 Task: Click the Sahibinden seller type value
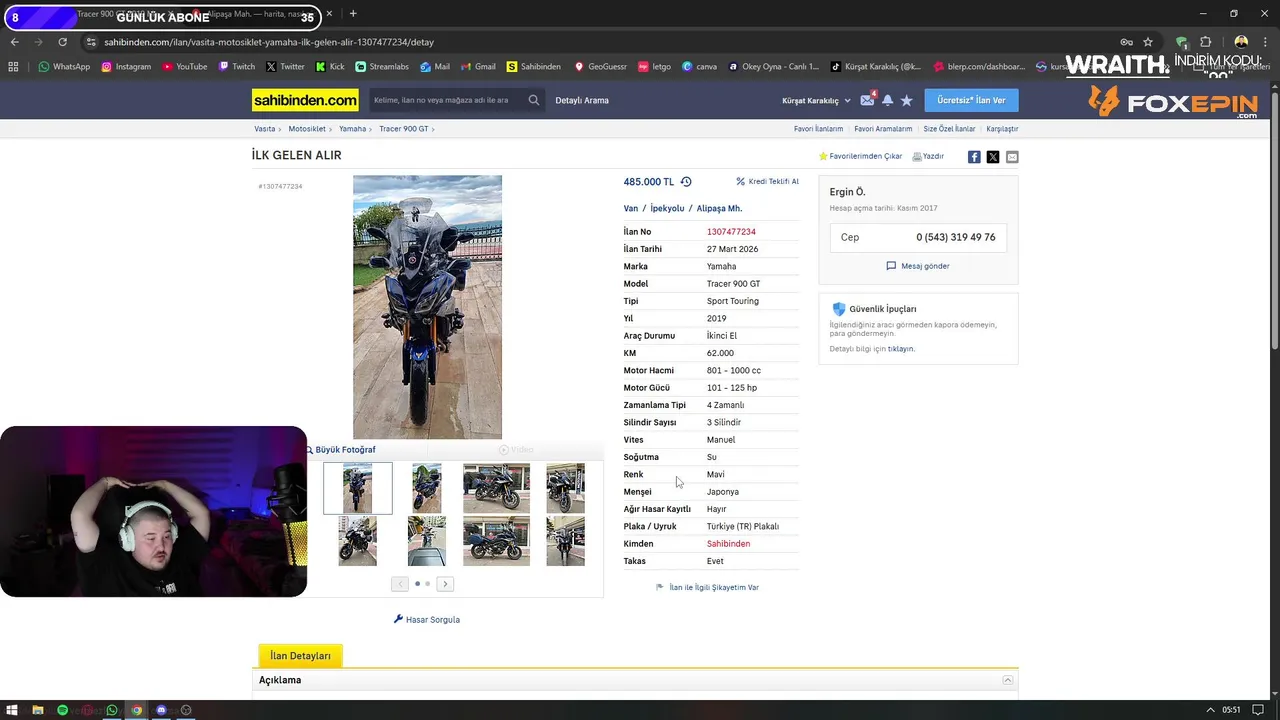[728, 544]
